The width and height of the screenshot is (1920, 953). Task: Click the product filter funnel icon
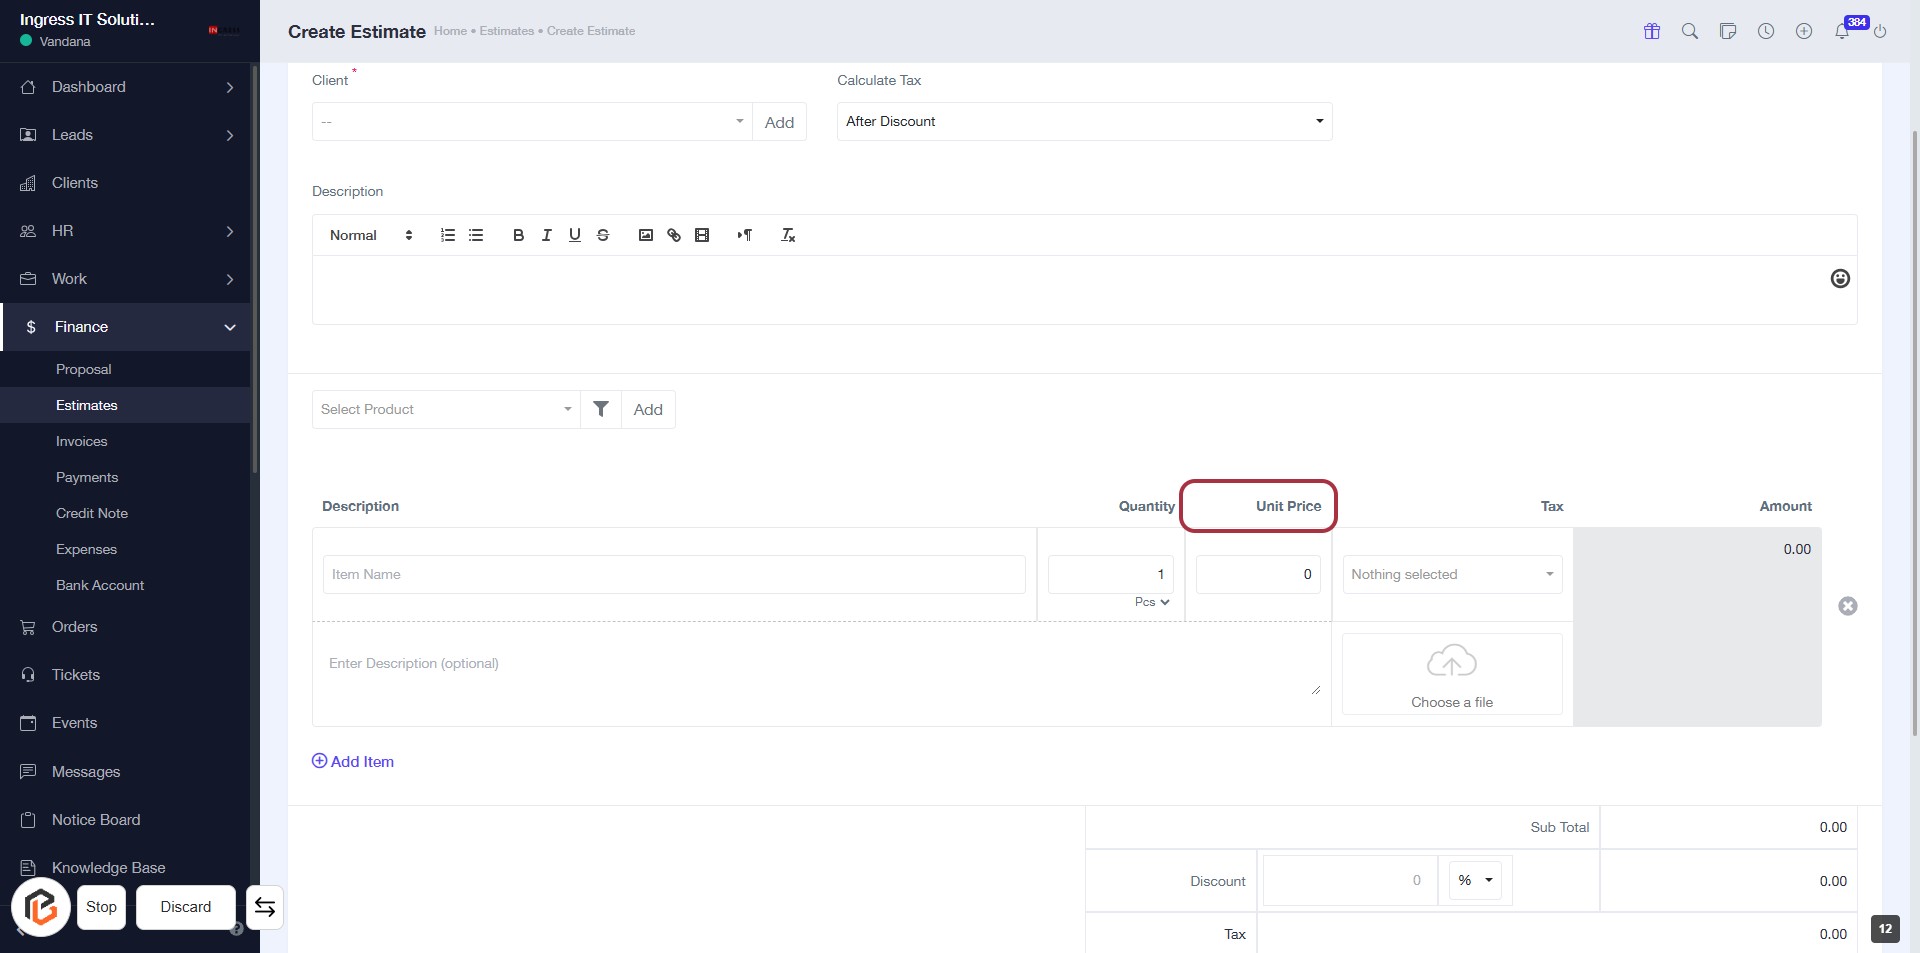tap(601, 409)
